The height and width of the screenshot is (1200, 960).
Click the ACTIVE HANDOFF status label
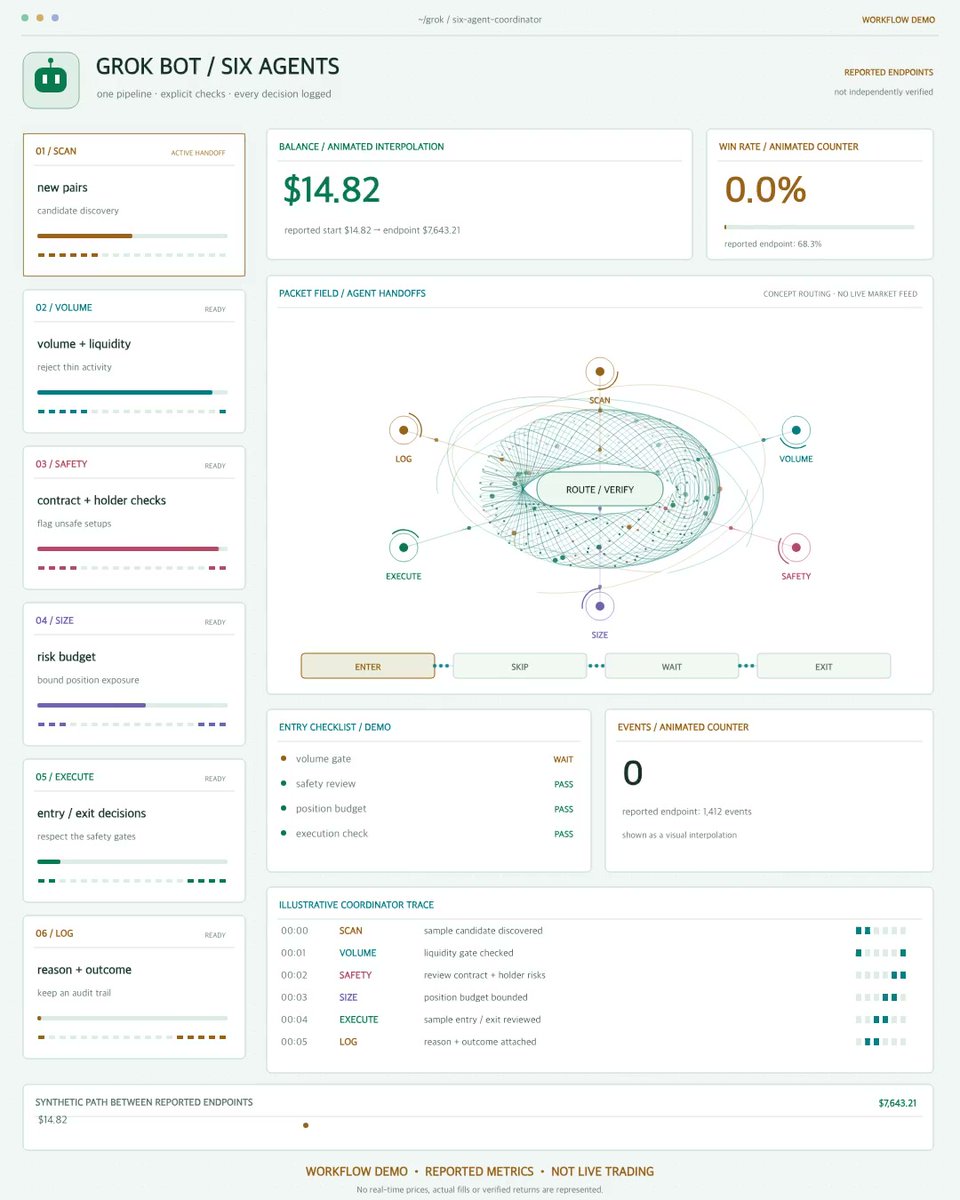click(199, 153)
